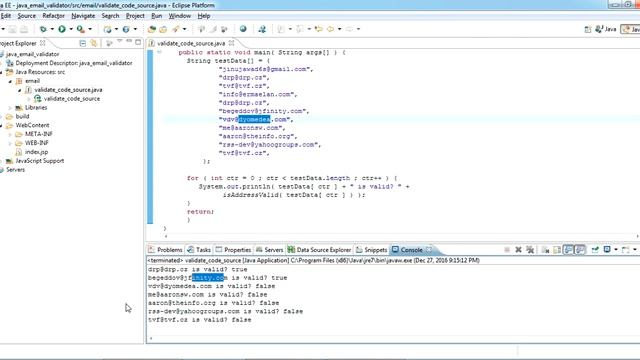This screenshot has width=640, height=360.
Task: Toggle Scroll Lock in Console
Action: [557, 249]
